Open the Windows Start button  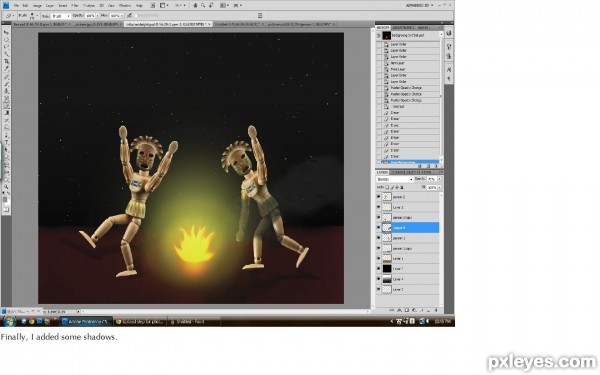coord(9,321)
